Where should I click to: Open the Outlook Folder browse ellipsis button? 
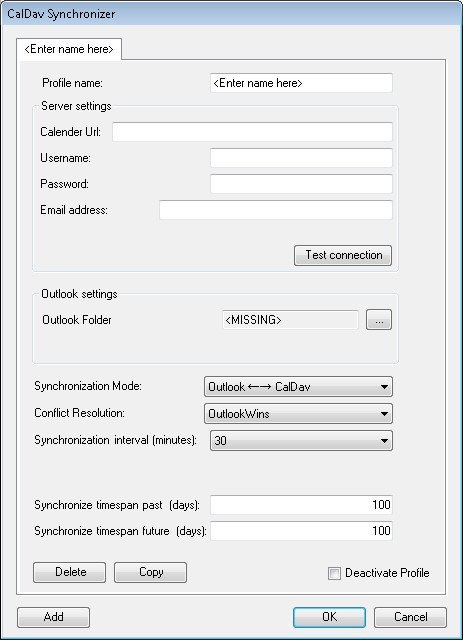pyautogui.click(x=379, y=320)
